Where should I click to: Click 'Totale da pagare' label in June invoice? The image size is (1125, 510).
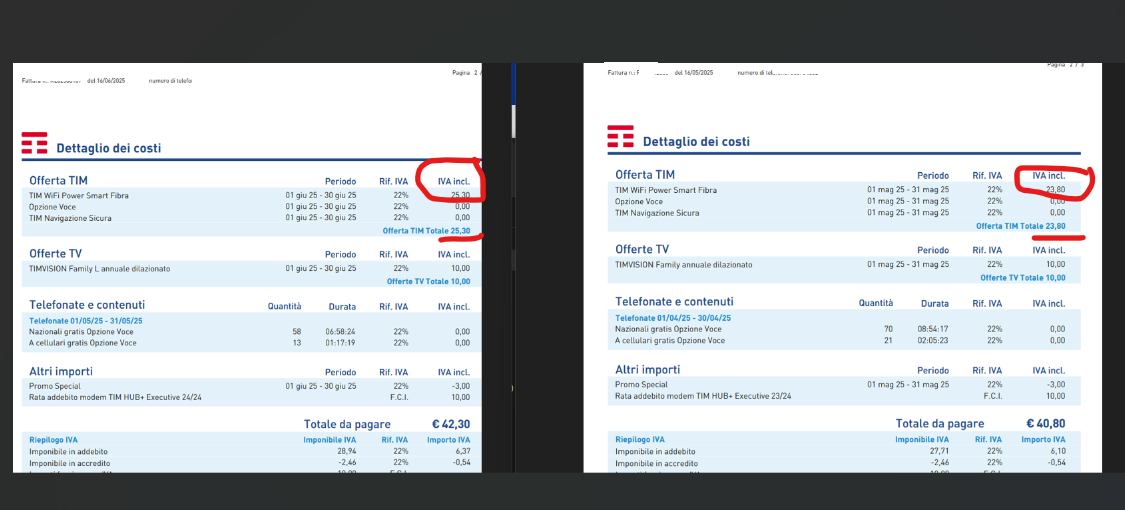tap(347, 424)
